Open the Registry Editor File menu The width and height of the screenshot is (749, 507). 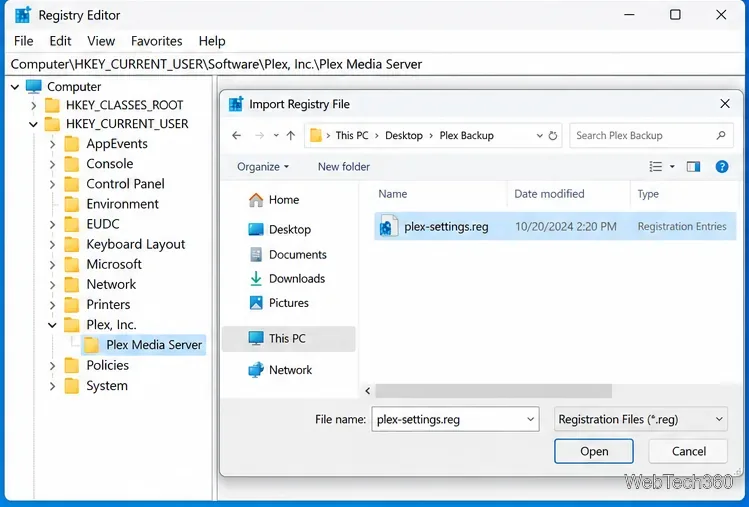[x=24, y=41]
